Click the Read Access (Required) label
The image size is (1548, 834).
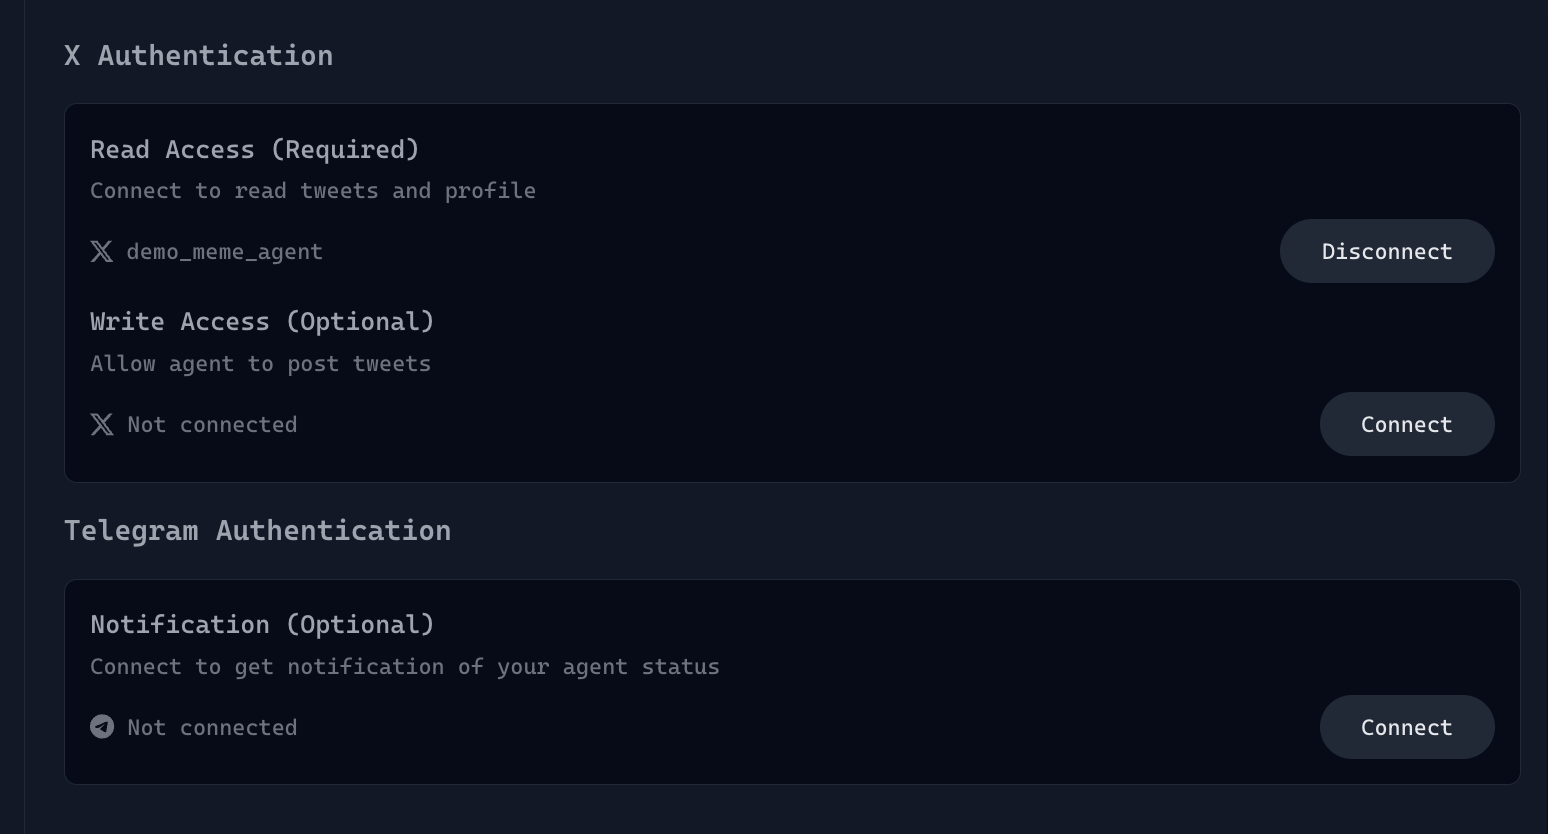[254, 150]
